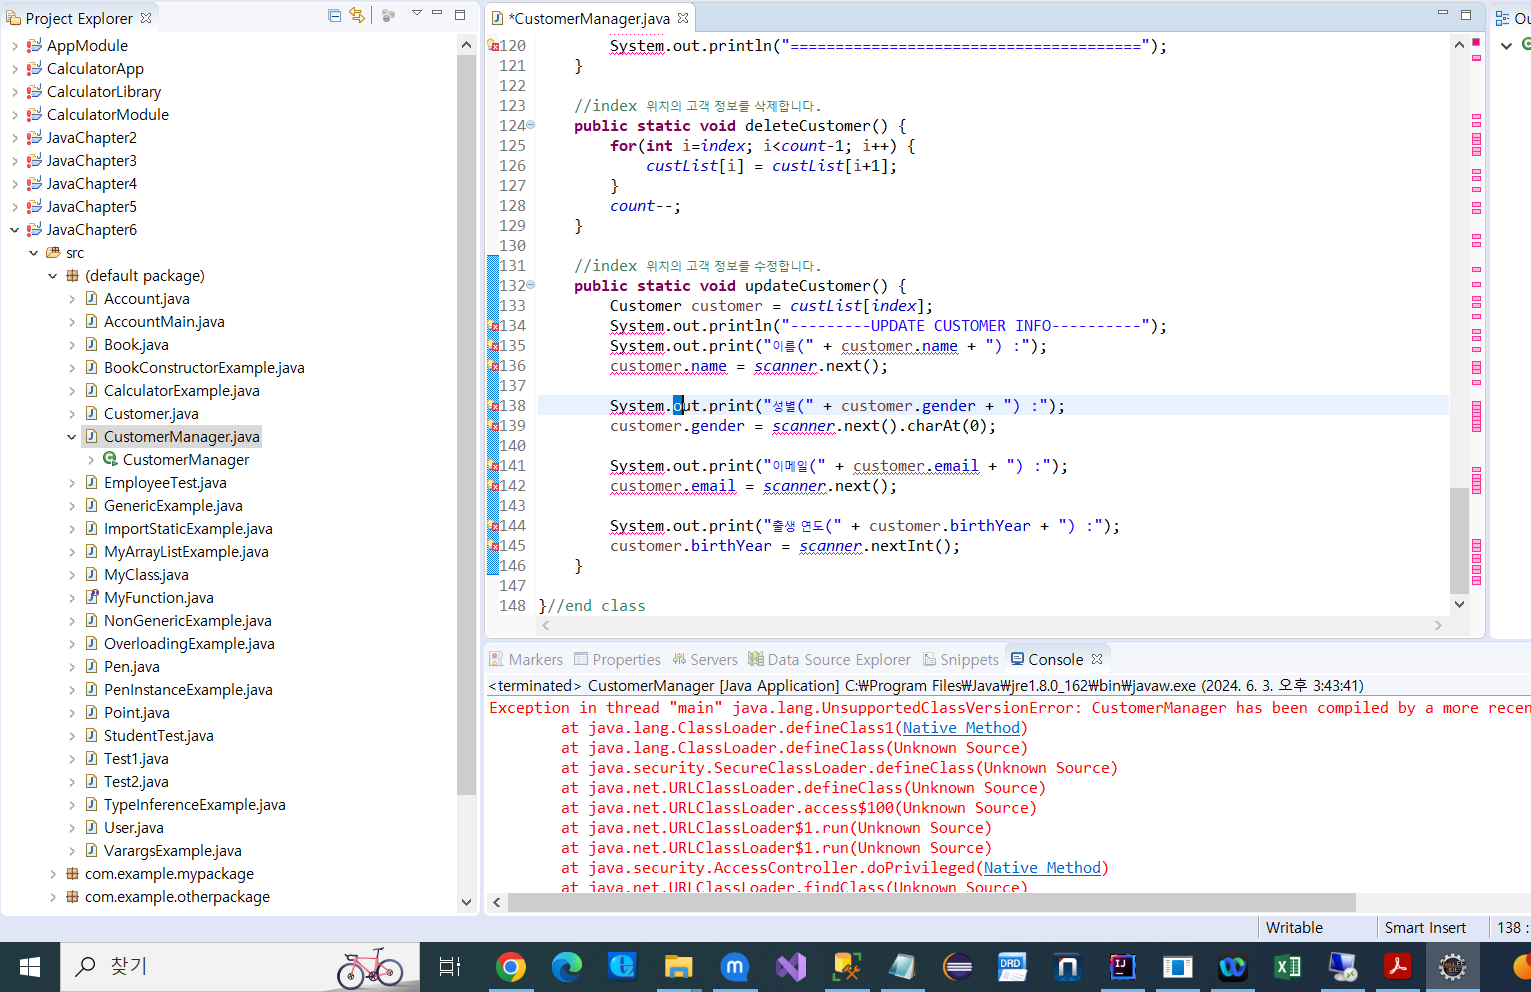This screenshot has width=1531, height=992.
Task: Click the taskbar search box
Action: pyautogui.click(x=240, y=967)
